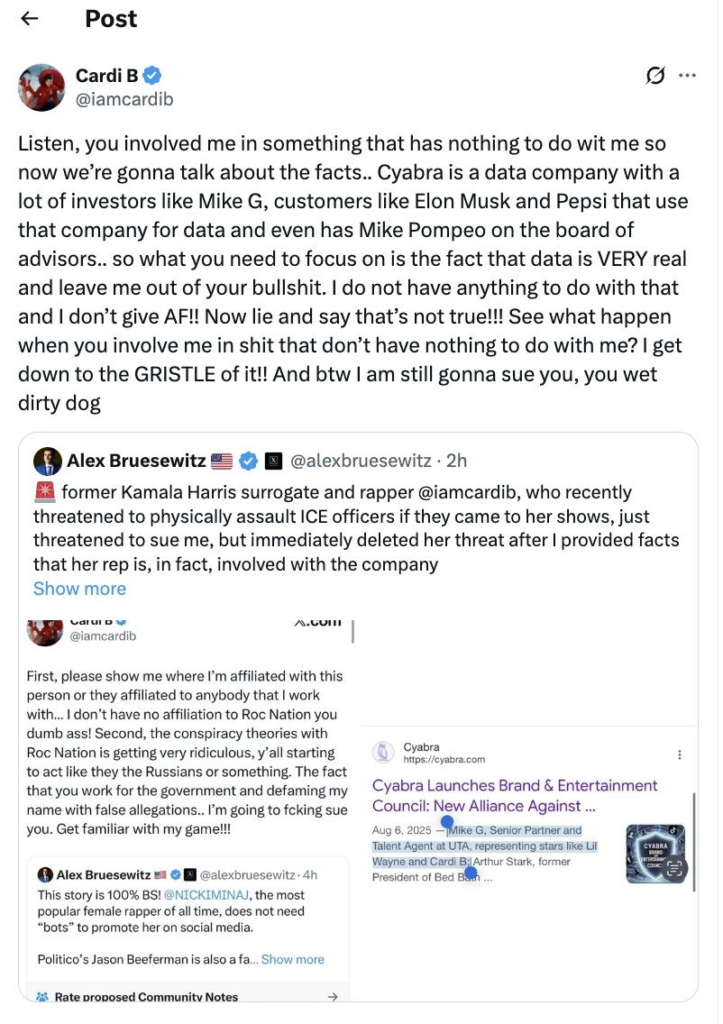Open the Grok icon on the post
The width and height of the screenshot is (723, 1024).
click(x=656, y=76)
